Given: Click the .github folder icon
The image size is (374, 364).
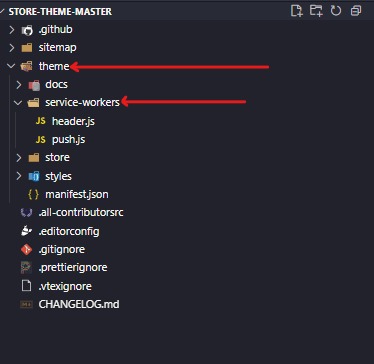Looking at the screenshot, I should tap(27, 30).
